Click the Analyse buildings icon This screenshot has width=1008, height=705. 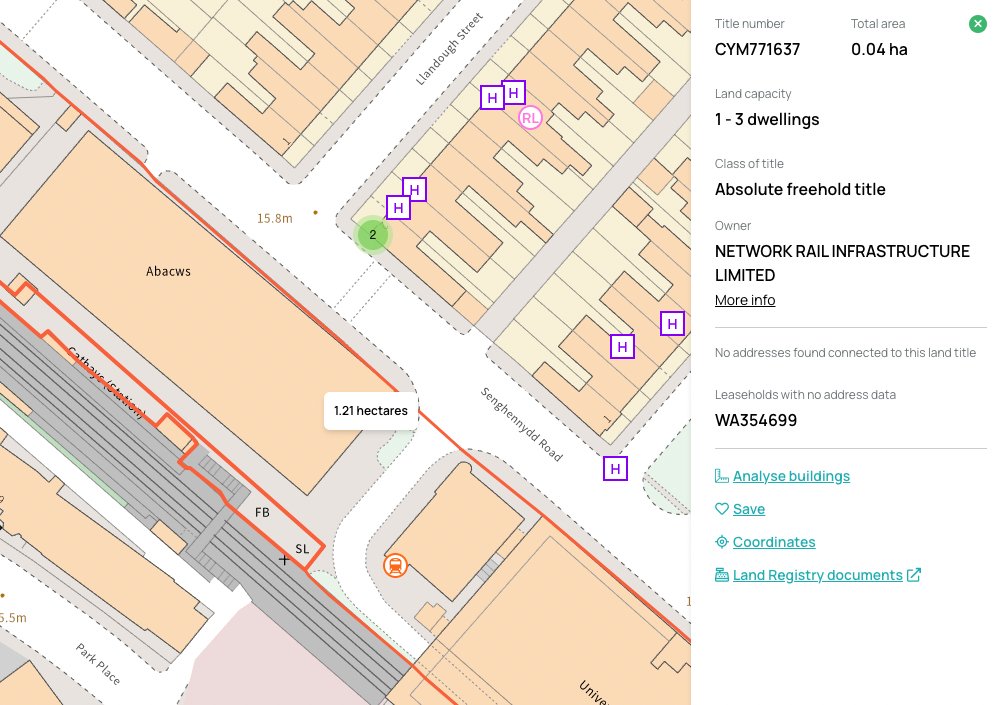[x=721, y=476]
